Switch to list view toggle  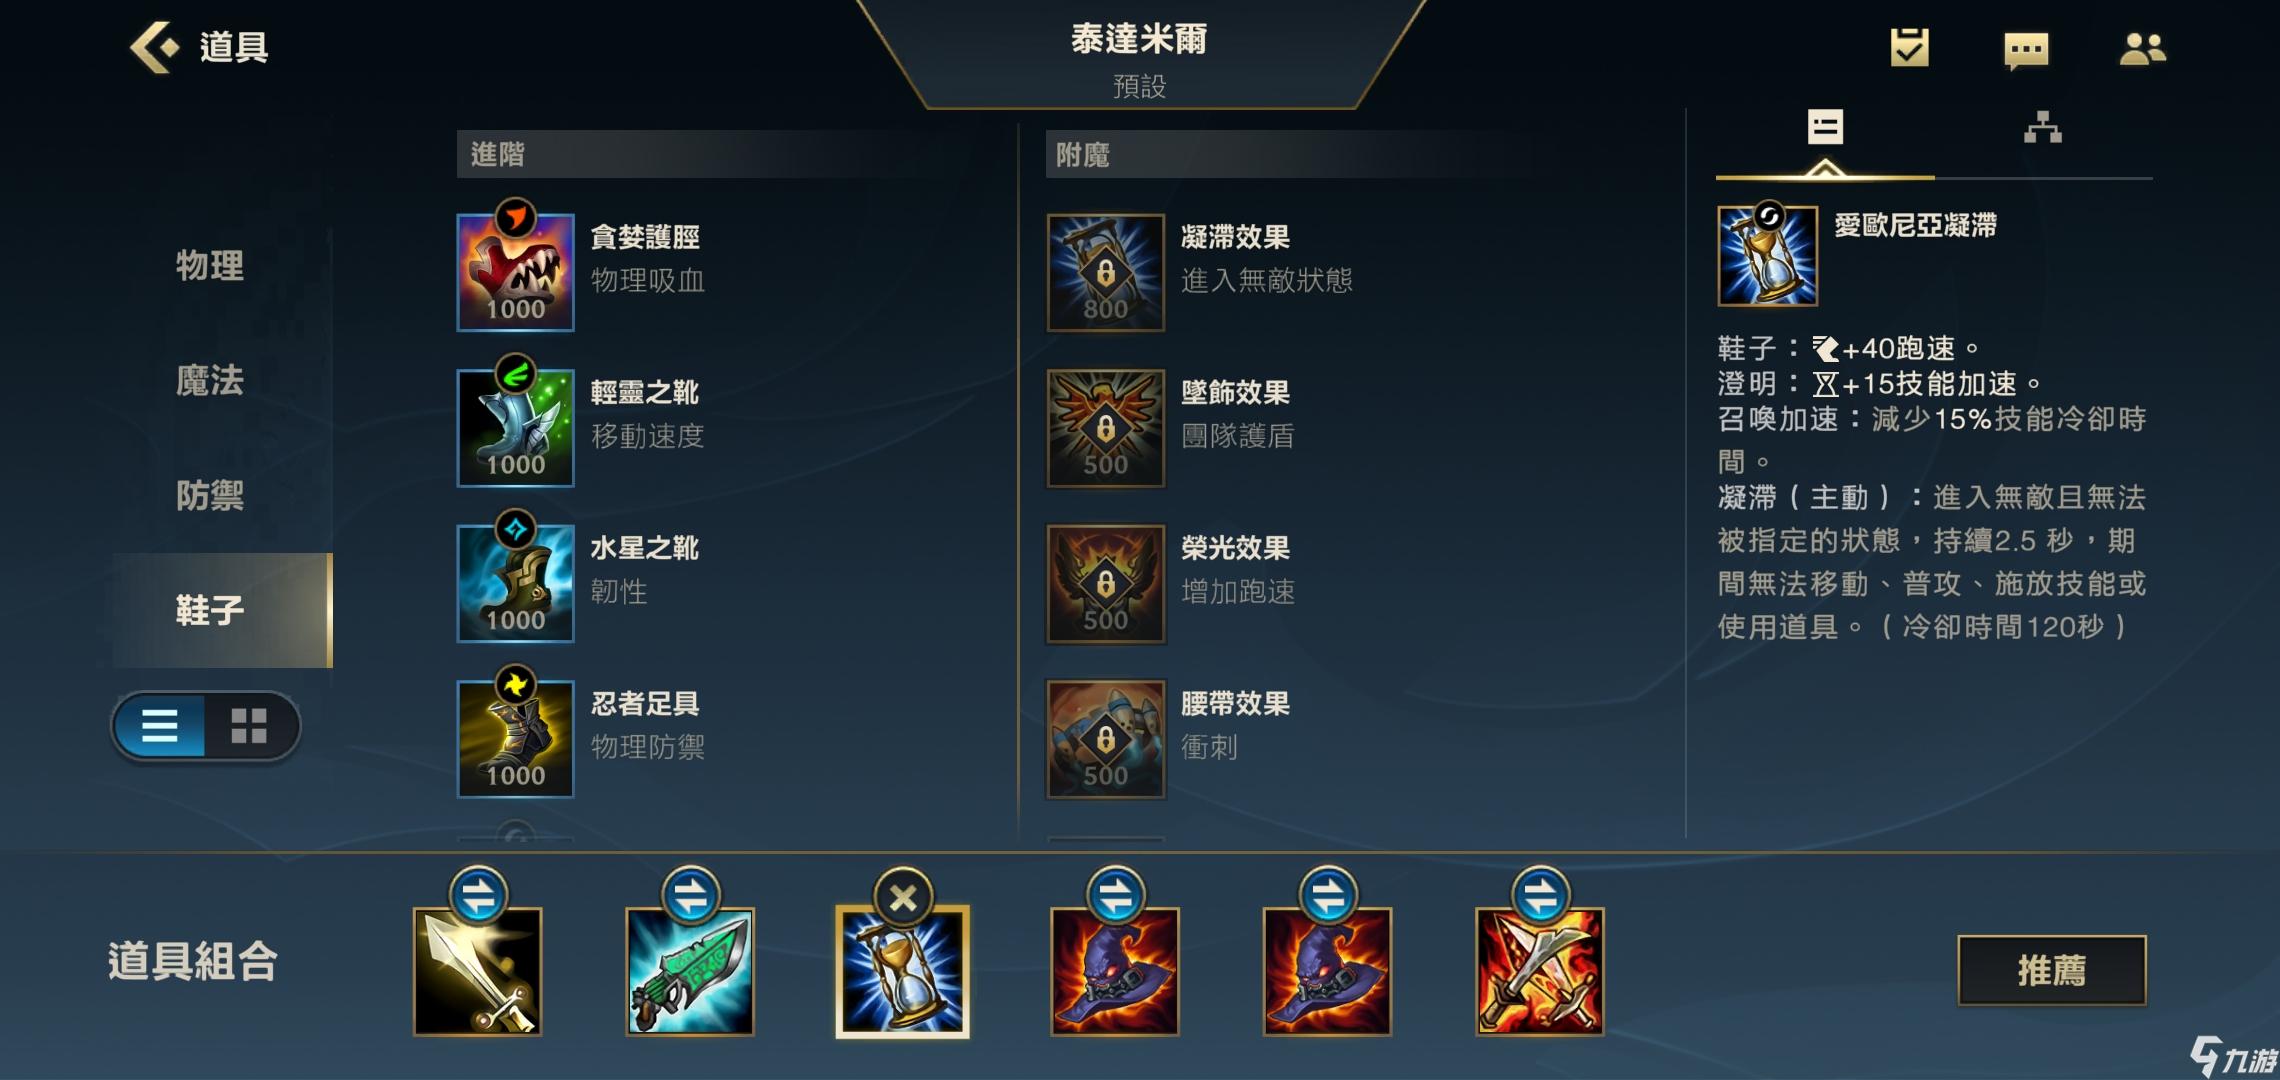click(160, 726)
